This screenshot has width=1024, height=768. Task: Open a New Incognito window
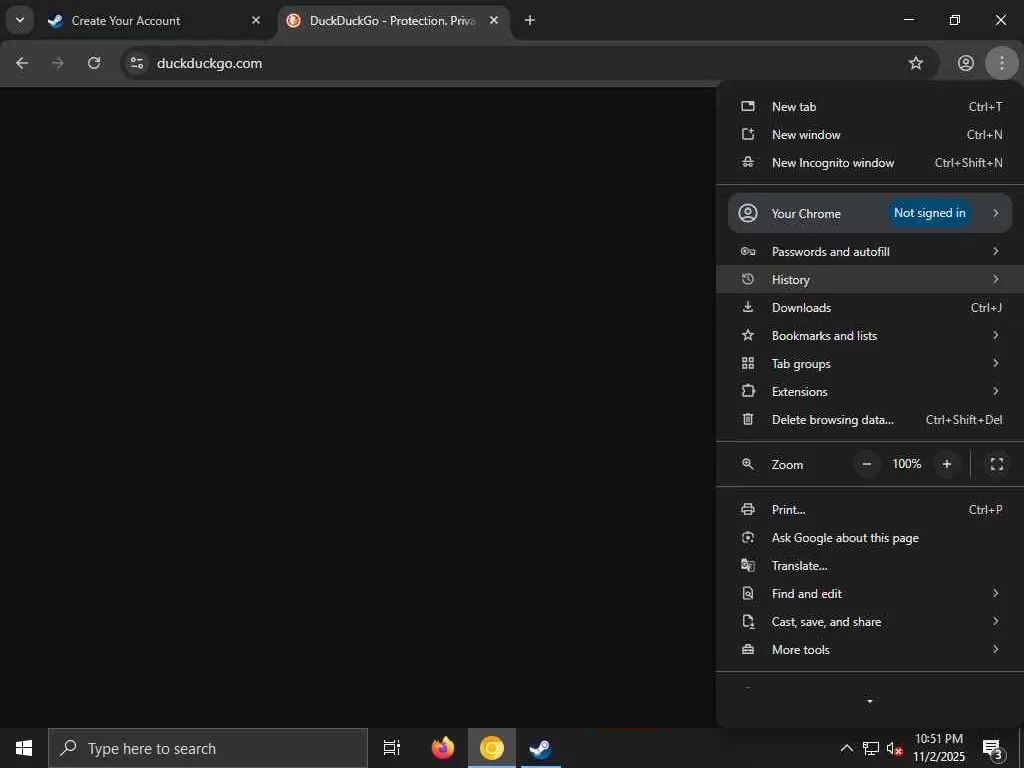(871, 163)
